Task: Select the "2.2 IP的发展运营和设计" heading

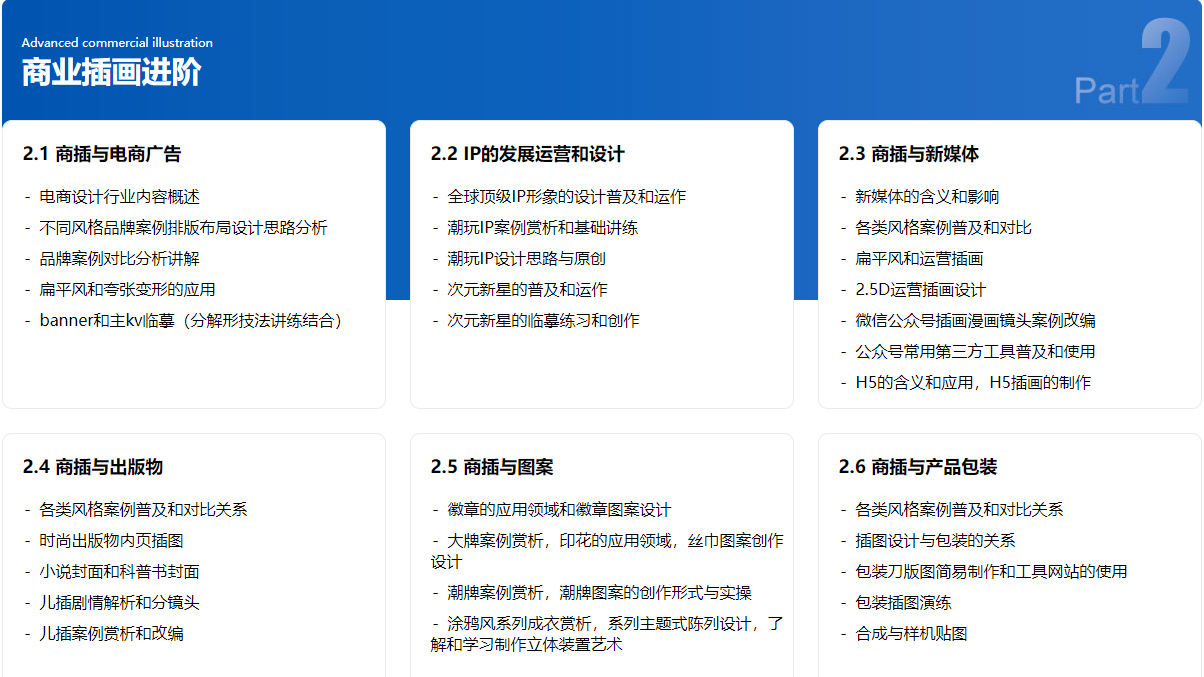Action: pos(527,154)
